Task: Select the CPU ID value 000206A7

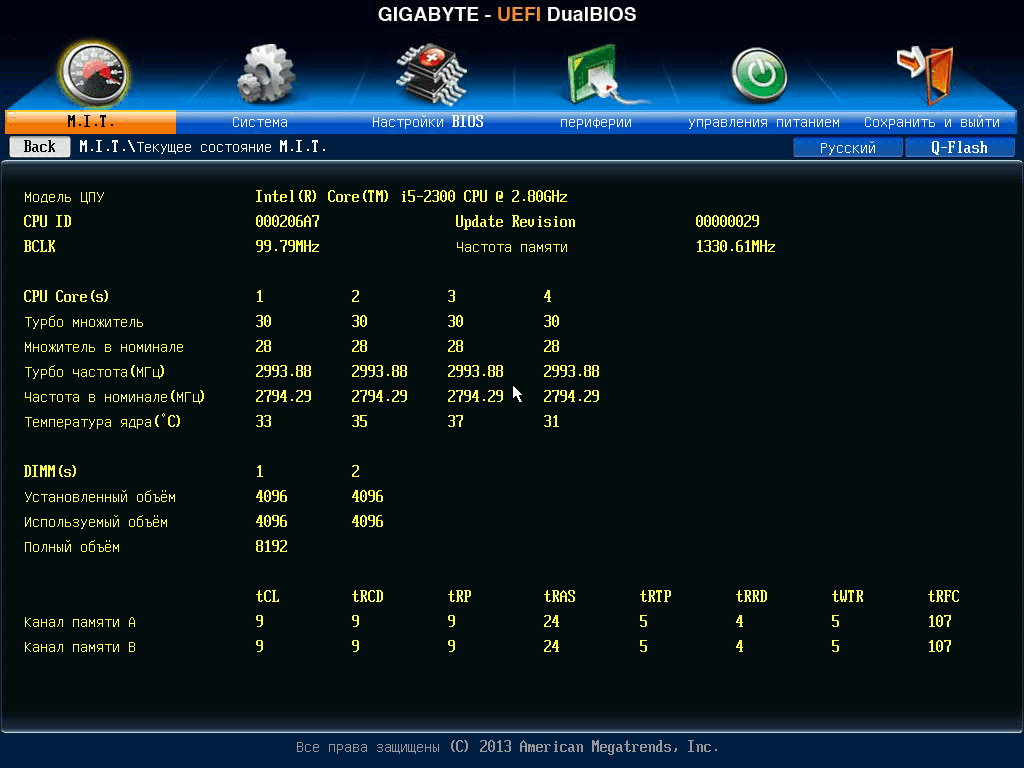Action: point(287,221)
